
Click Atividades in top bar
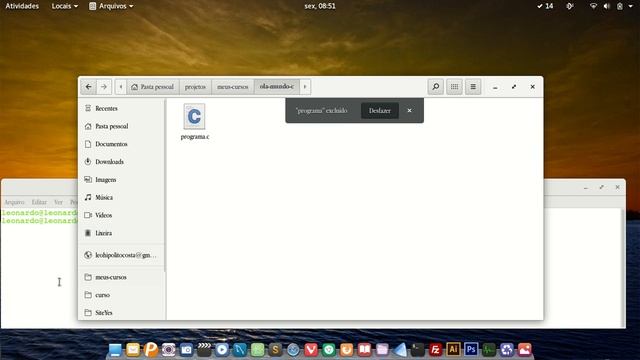click(22, 6)
